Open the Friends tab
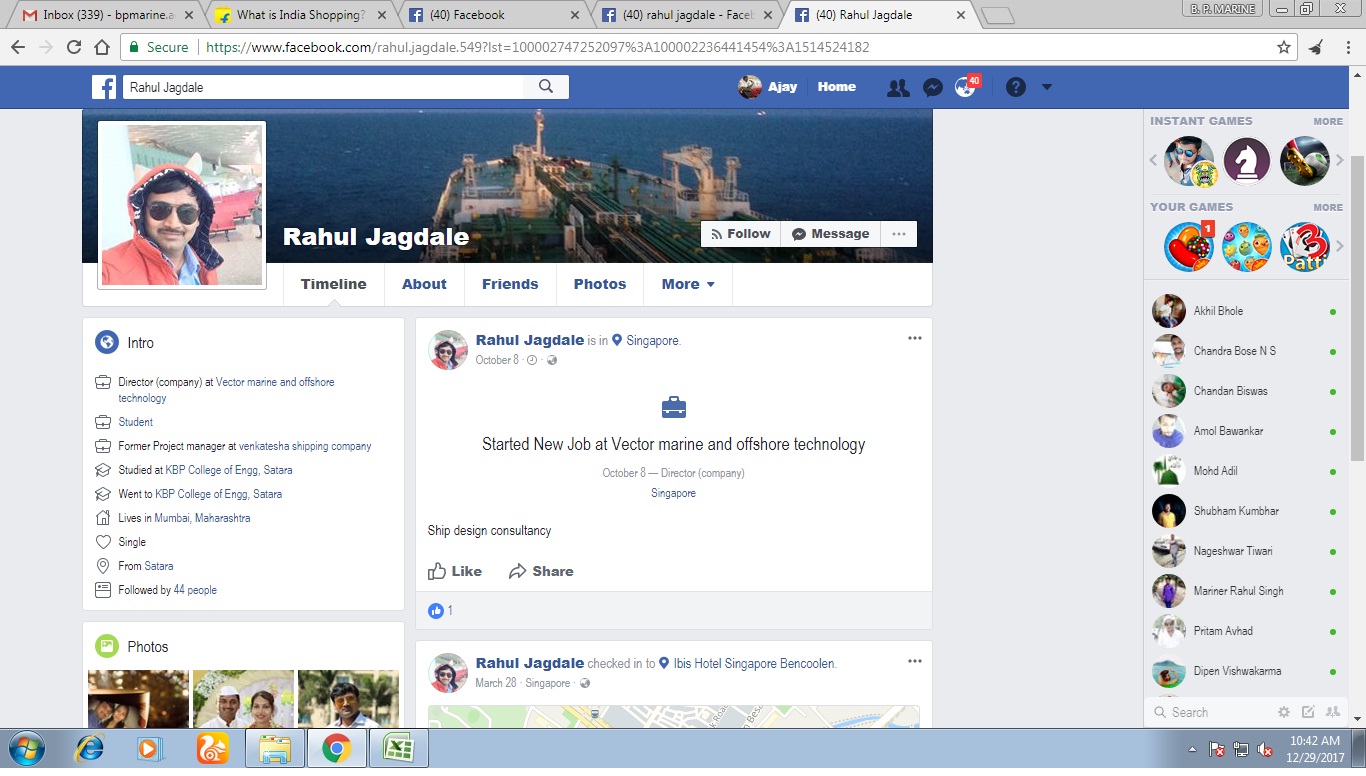Viewport: 1366px width, 776px height. [x=510, y=284]
